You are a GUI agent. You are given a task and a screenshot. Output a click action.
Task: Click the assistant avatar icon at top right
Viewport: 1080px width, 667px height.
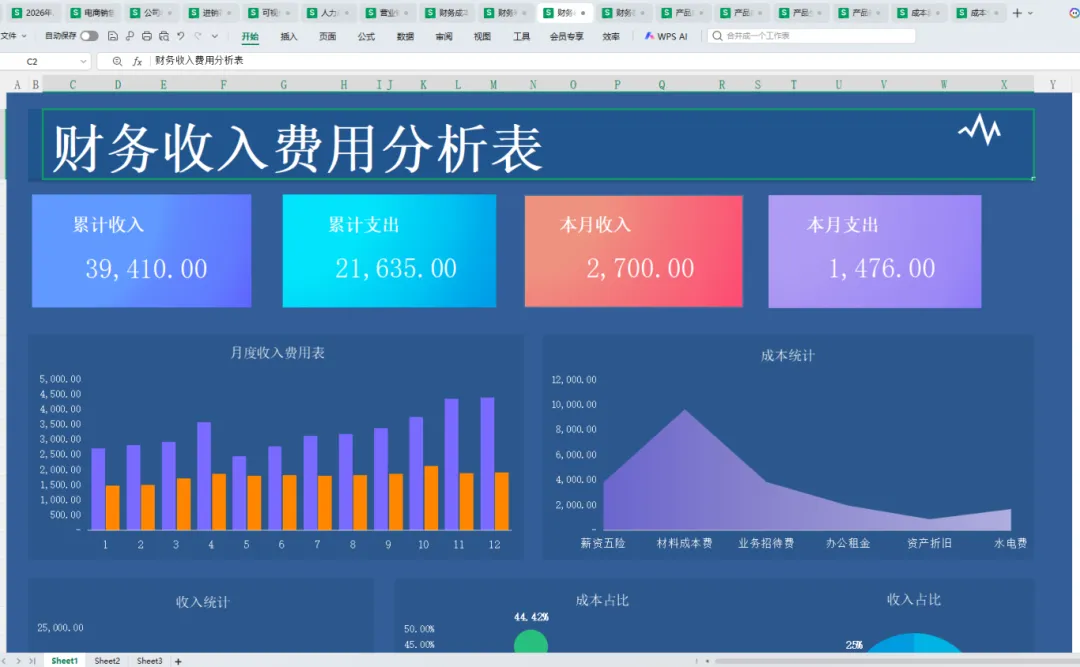tap(1074, 12)
